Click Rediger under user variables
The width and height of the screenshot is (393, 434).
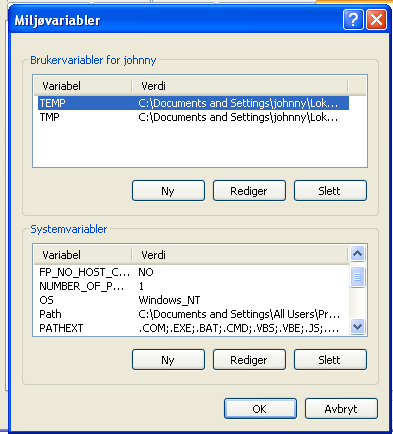click(249, 191)
